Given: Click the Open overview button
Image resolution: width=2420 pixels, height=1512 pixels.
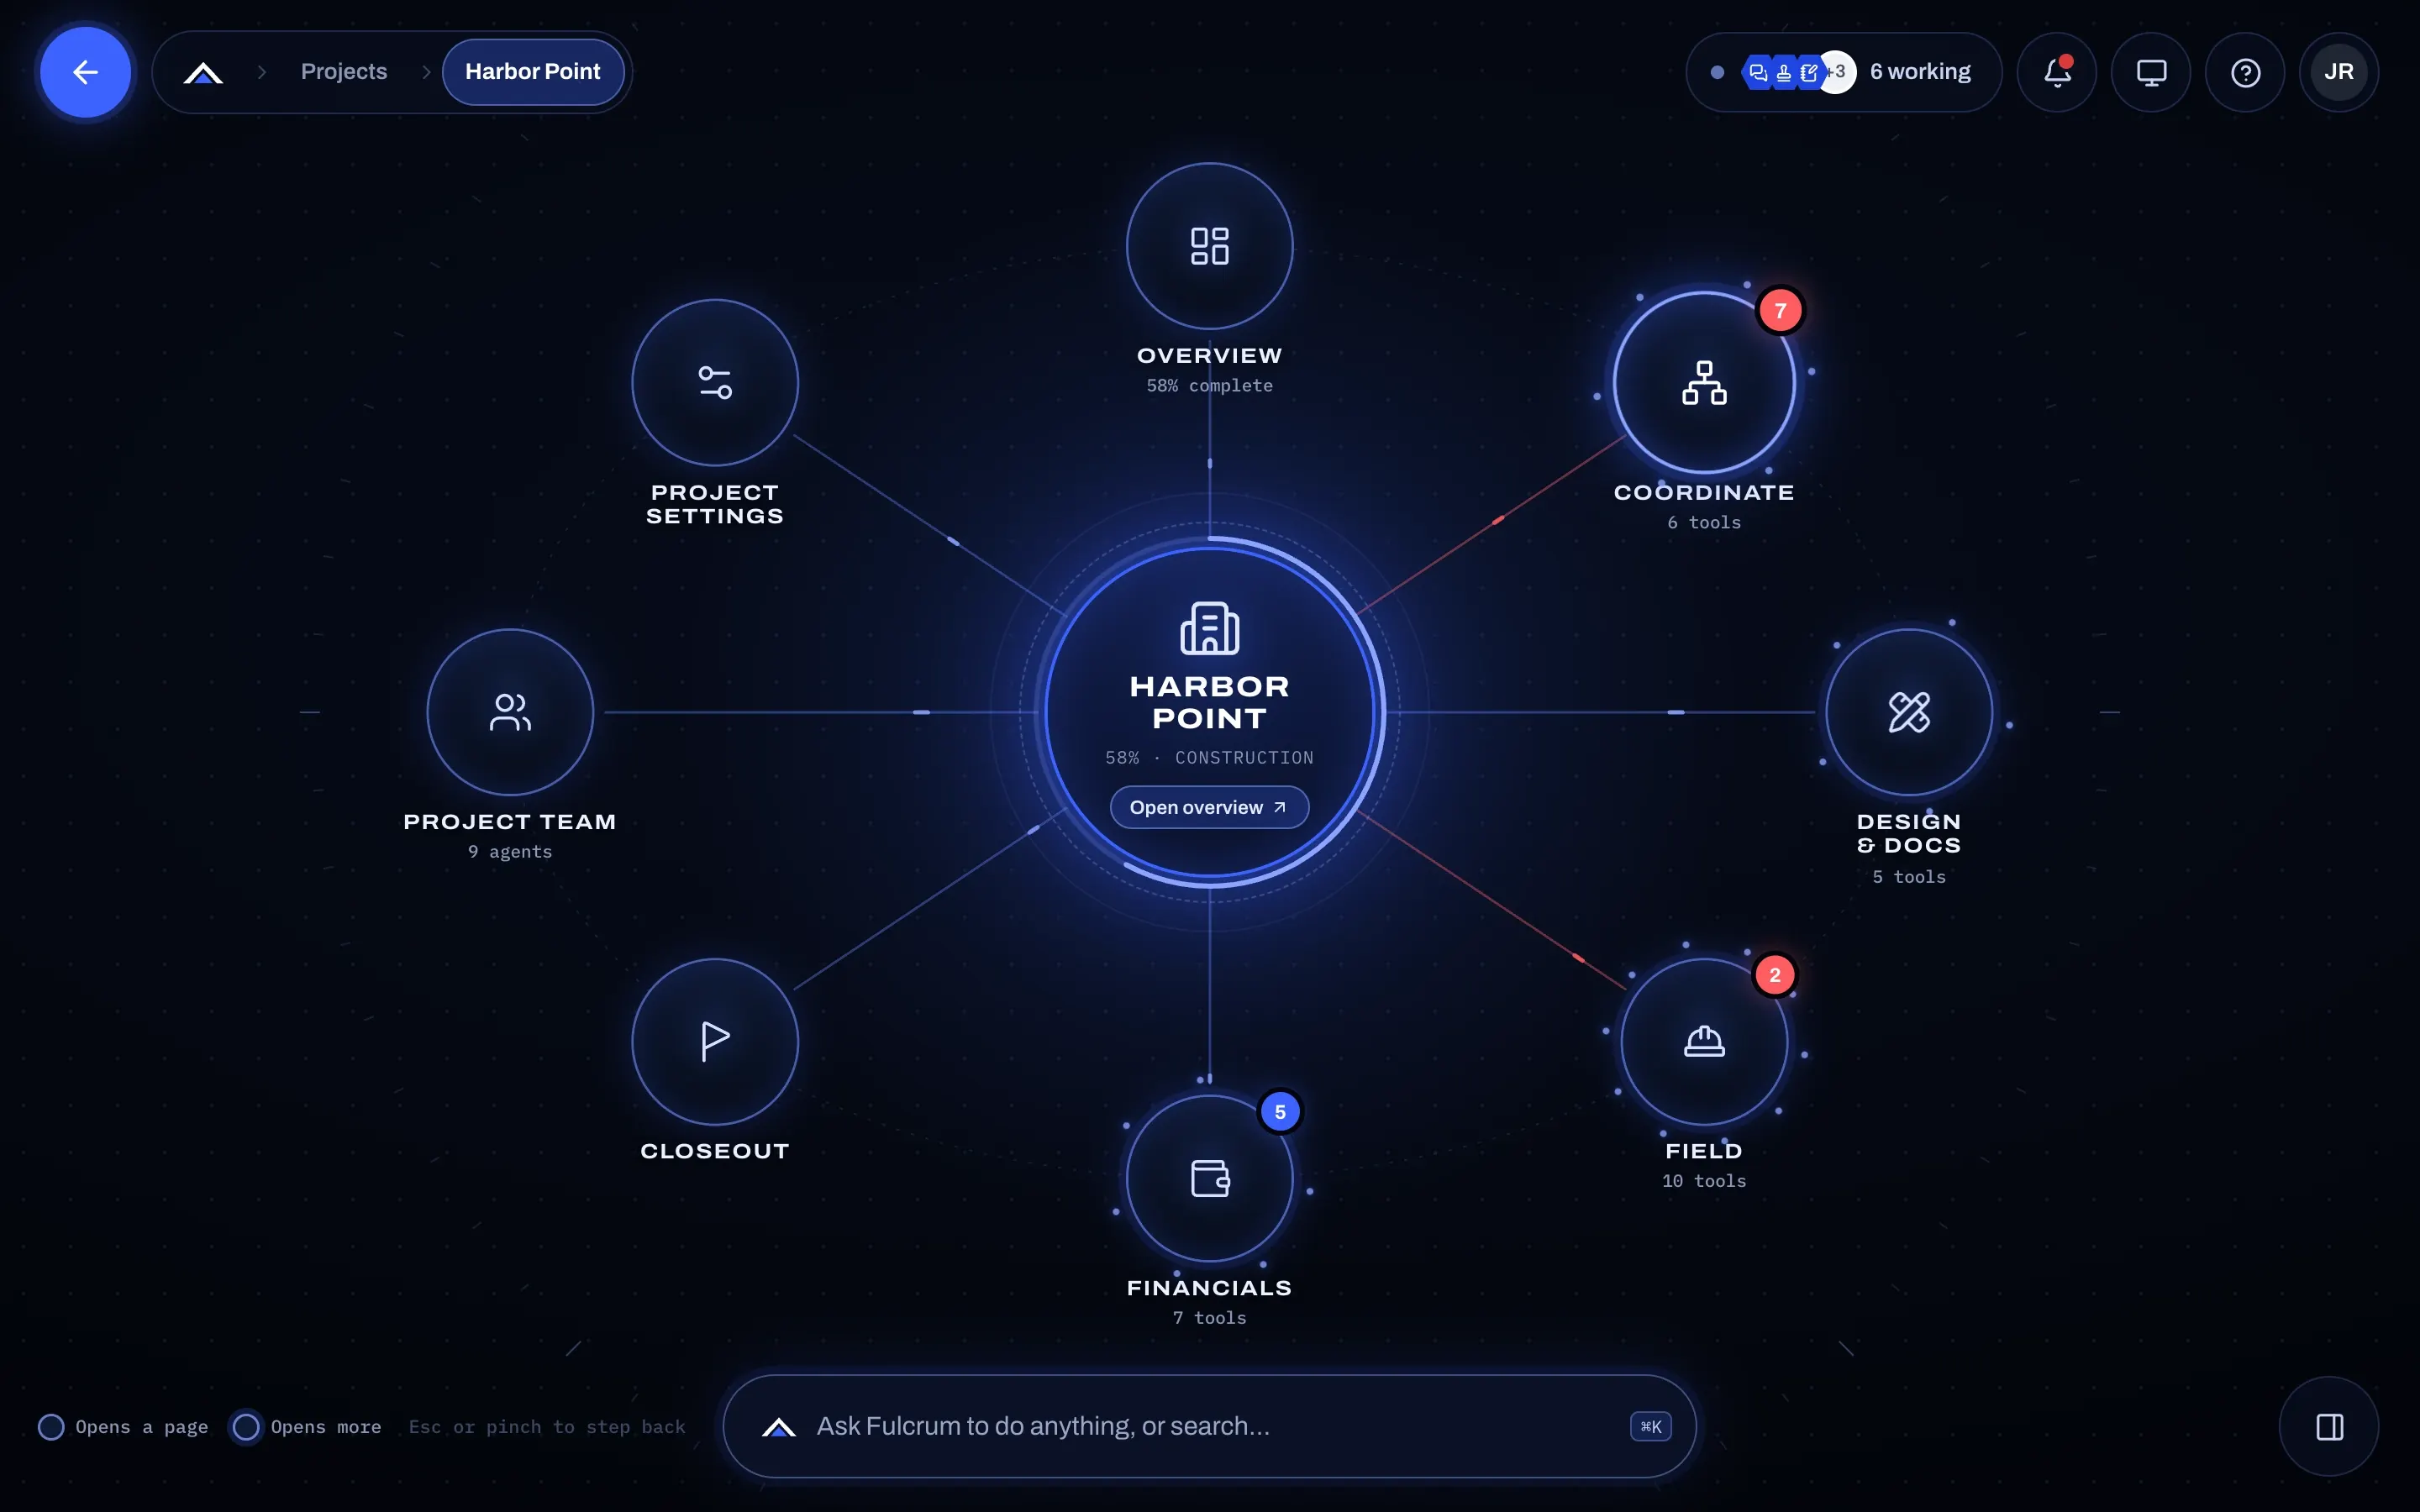Looking at the screenshot, I should click(1209, 807).
